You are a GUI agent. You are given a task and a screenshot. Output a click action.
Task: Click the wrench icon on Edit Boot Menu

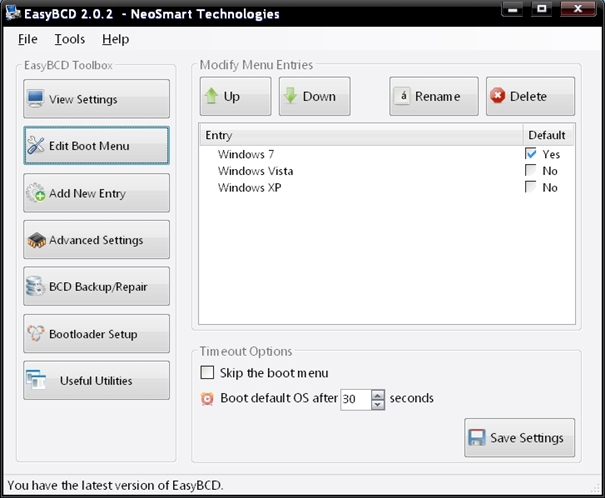click(36, 145)
